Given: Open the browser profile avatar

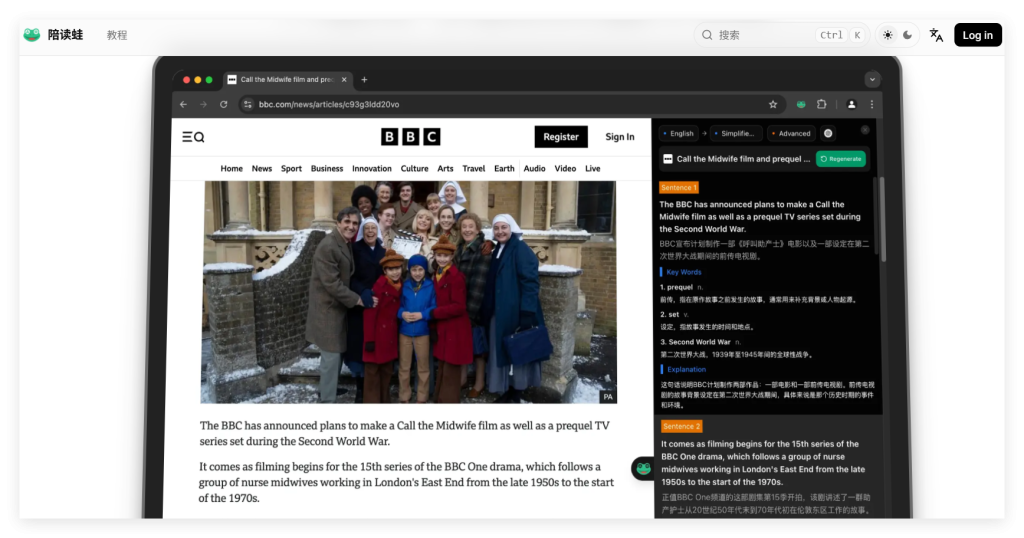Looking at the screenshot, I should click(x=851, y=104).
